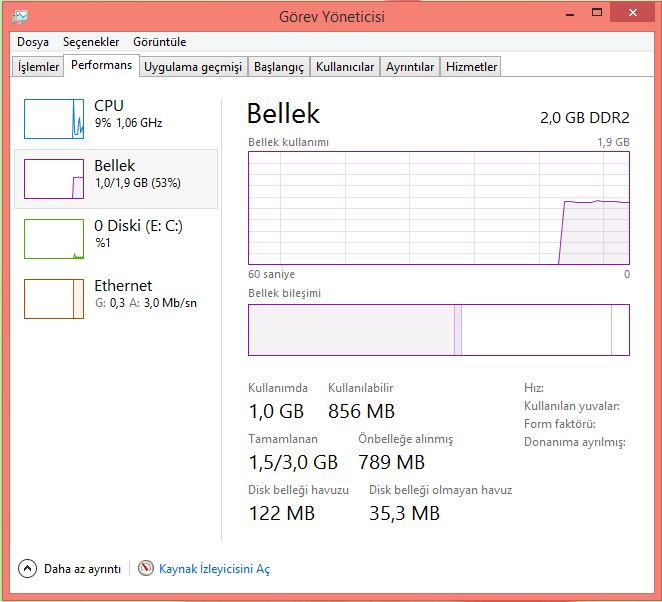Select the Performans tab

click(101, 65)
